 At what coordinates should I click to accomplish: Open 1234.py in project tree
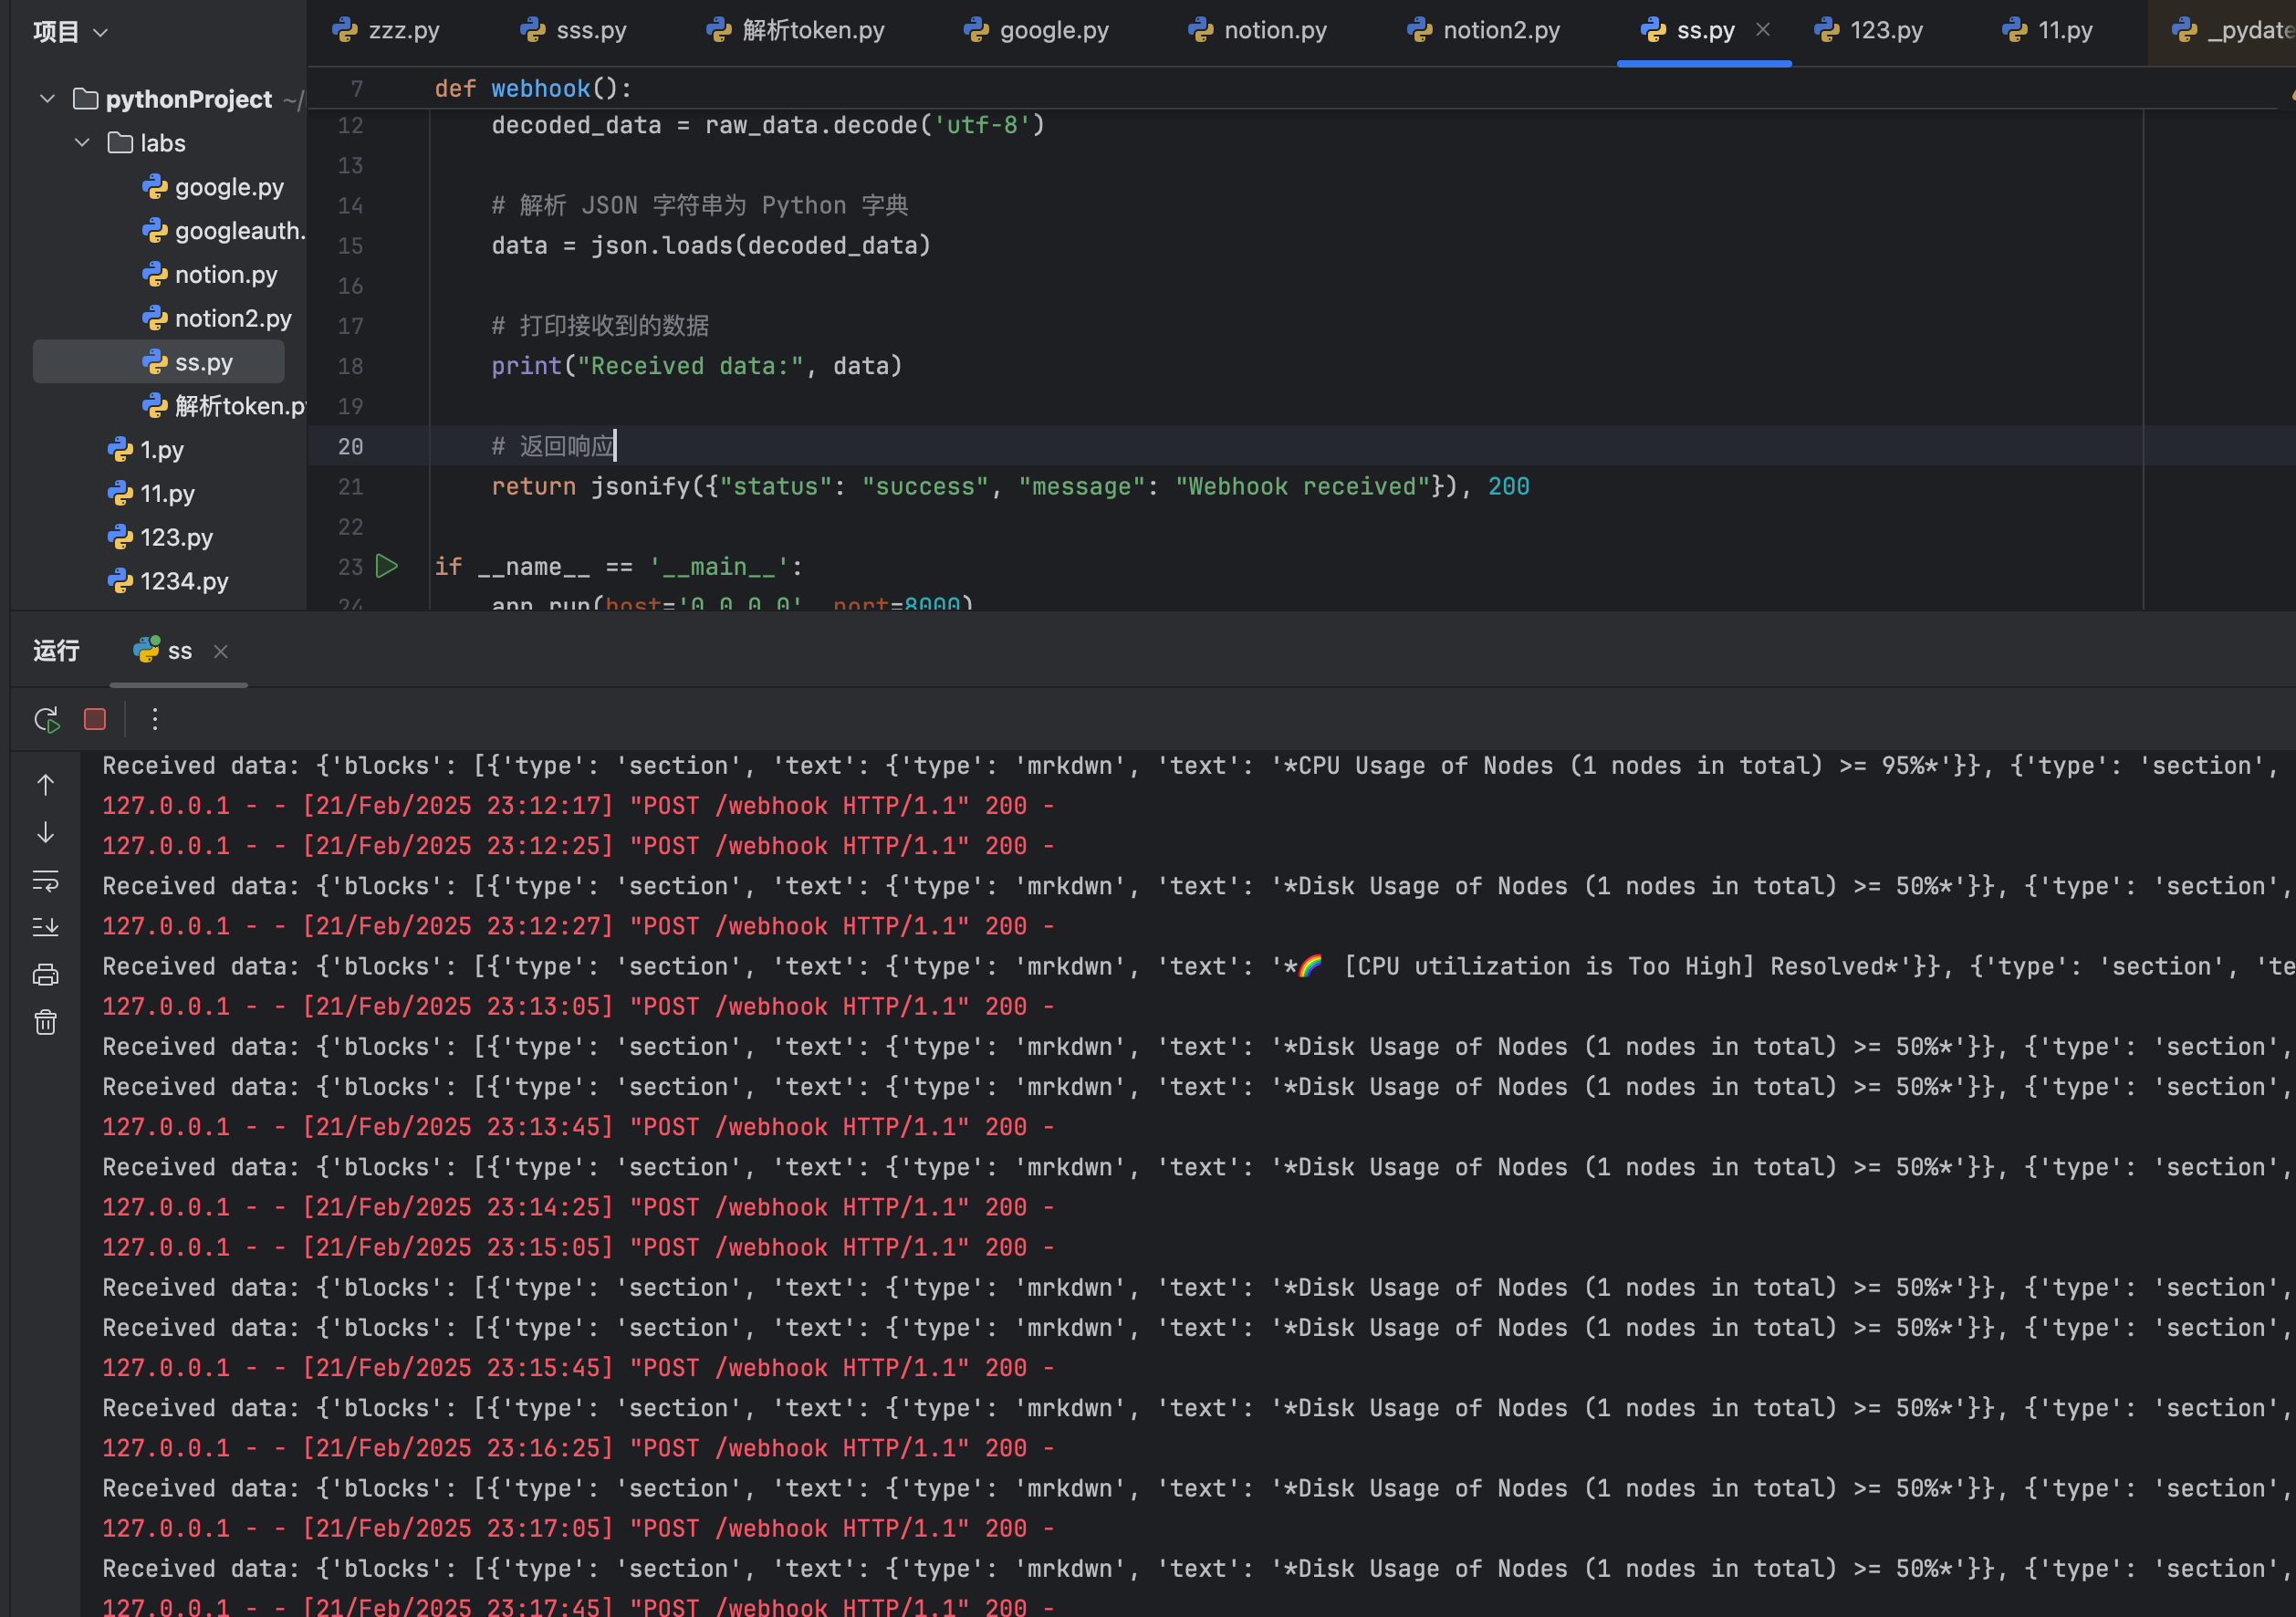[x=169, y=581]
